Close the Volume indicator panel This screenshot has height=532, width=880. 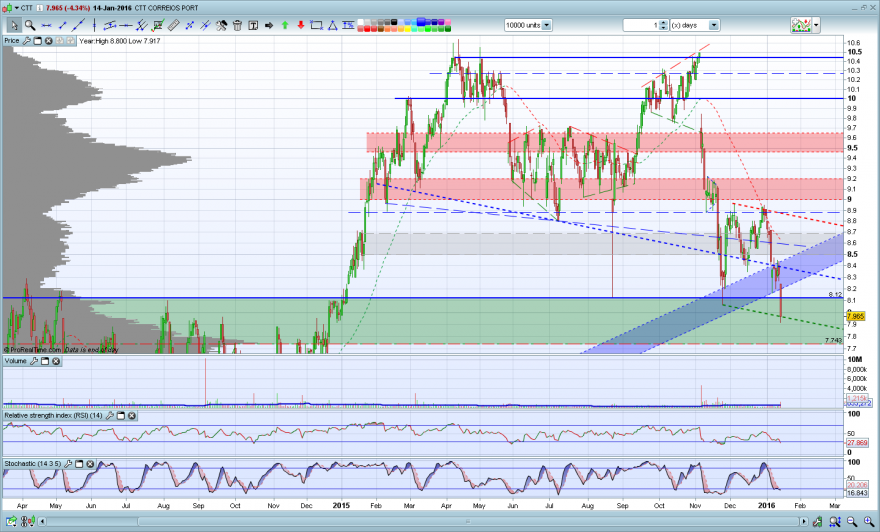(x=56, y=361)
